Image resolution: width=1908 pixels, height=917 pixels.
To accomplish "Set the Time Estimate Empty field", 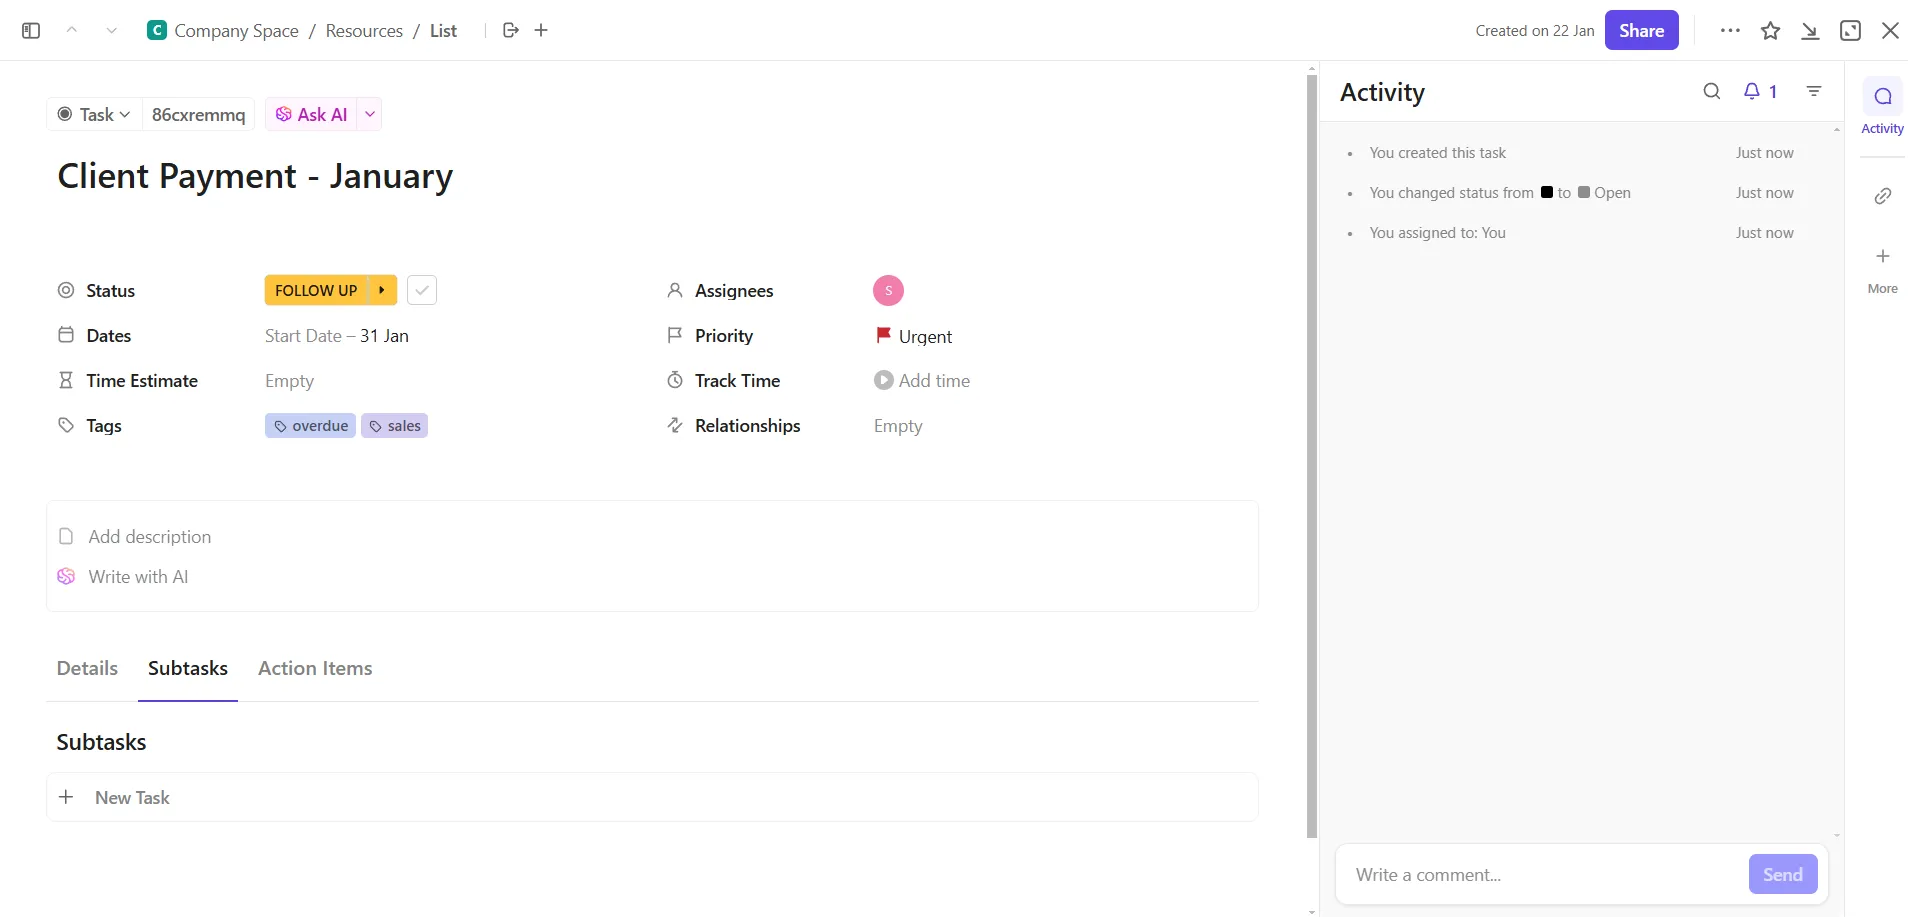I will (289, 381).
